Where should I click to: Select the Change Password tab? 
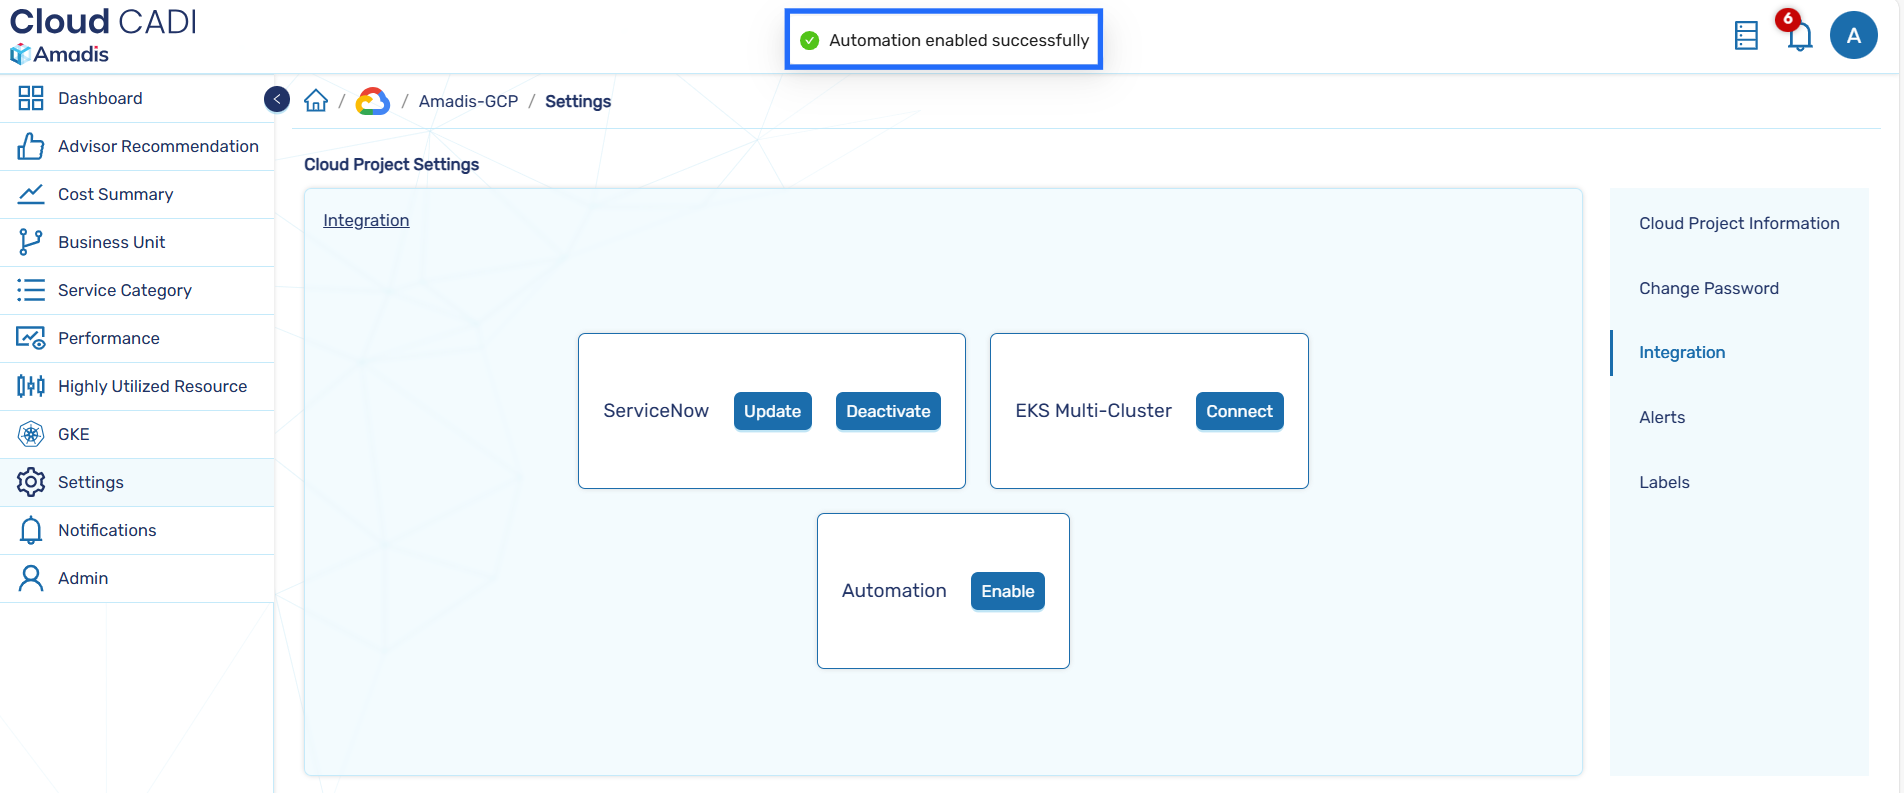pyautogui.click(x=1708, y=288)
